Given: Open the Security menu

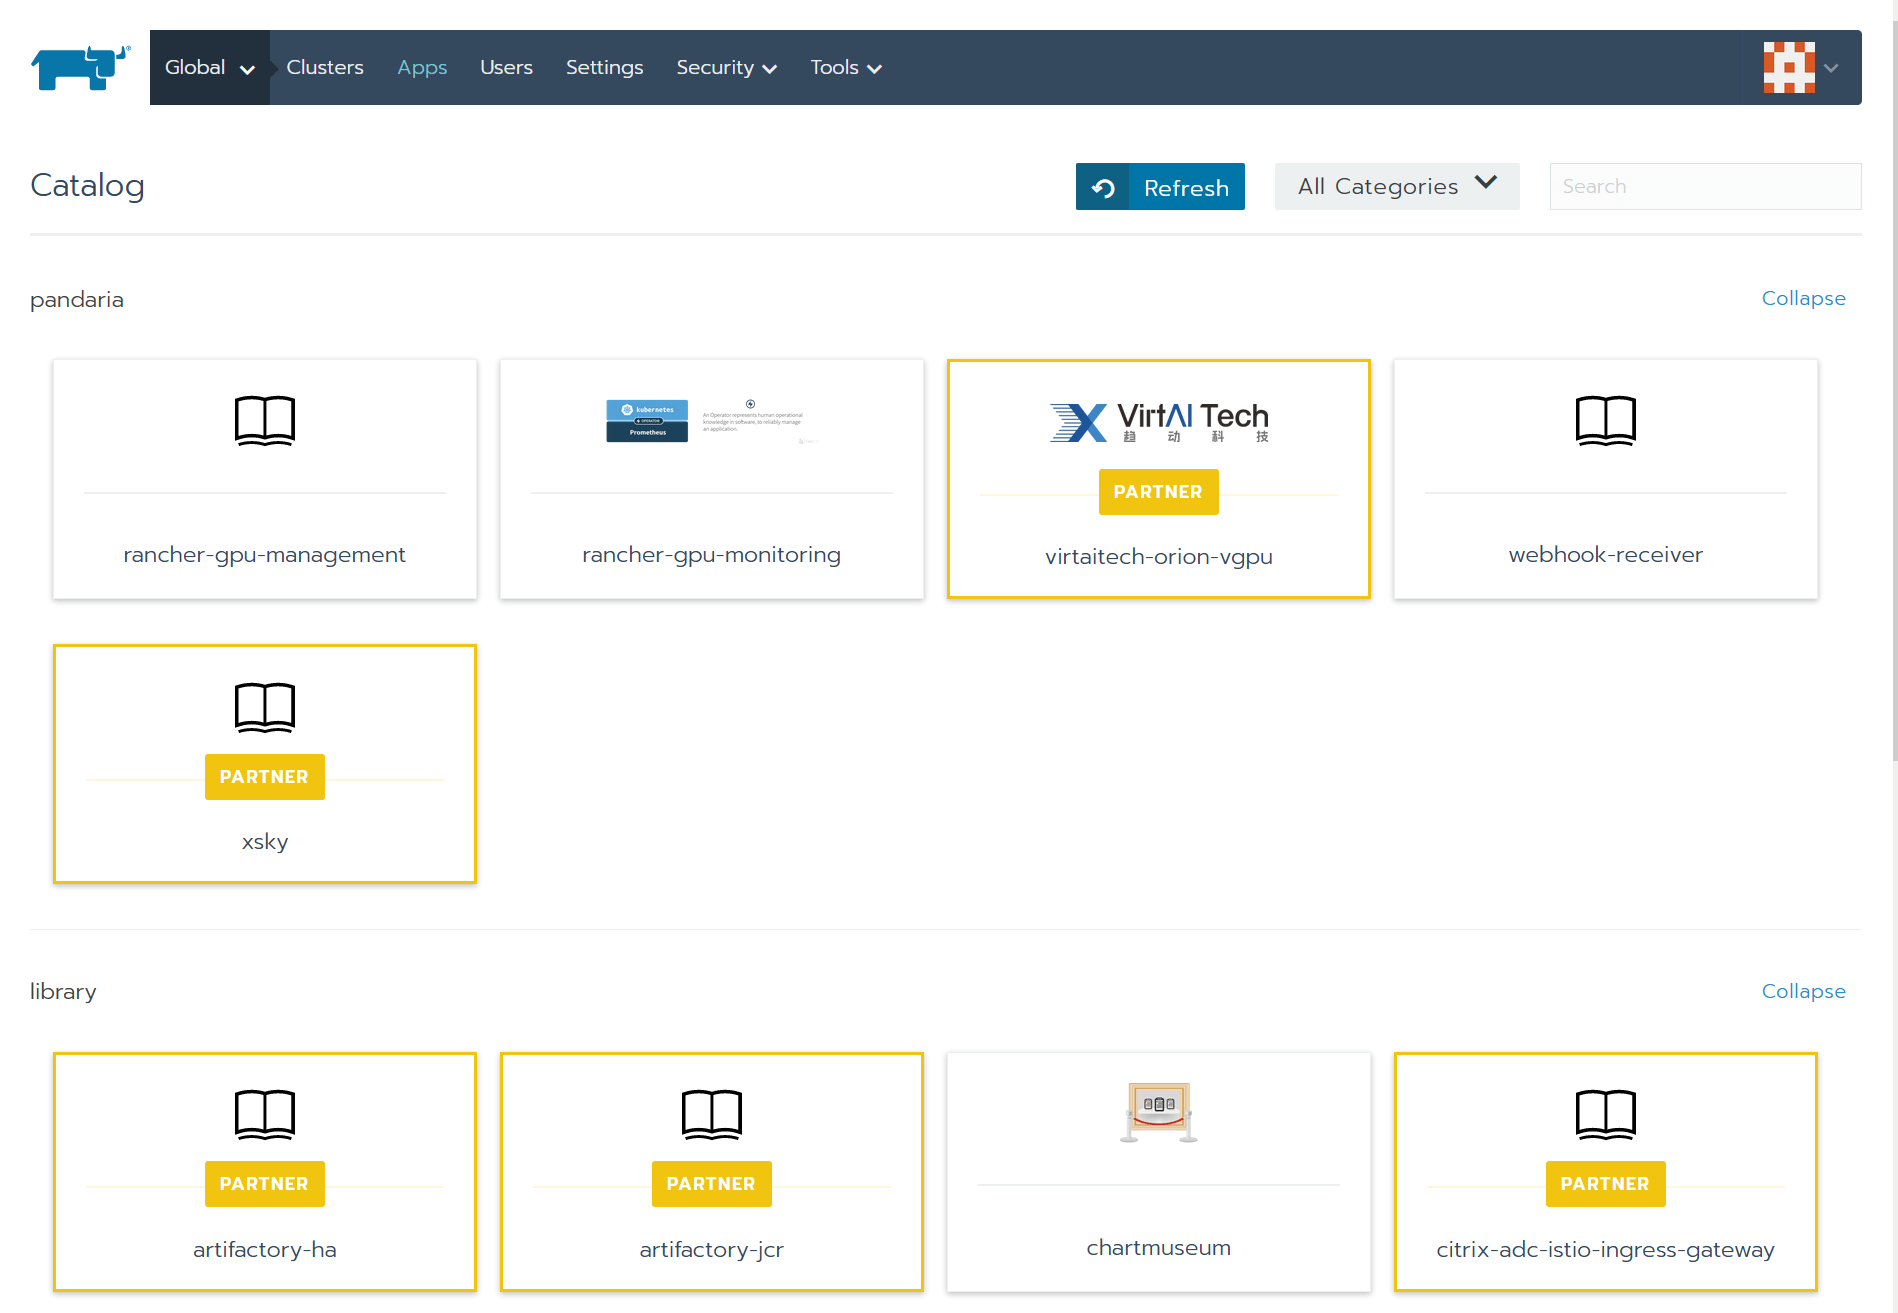Looking at the screenshot, I should 726,67.
